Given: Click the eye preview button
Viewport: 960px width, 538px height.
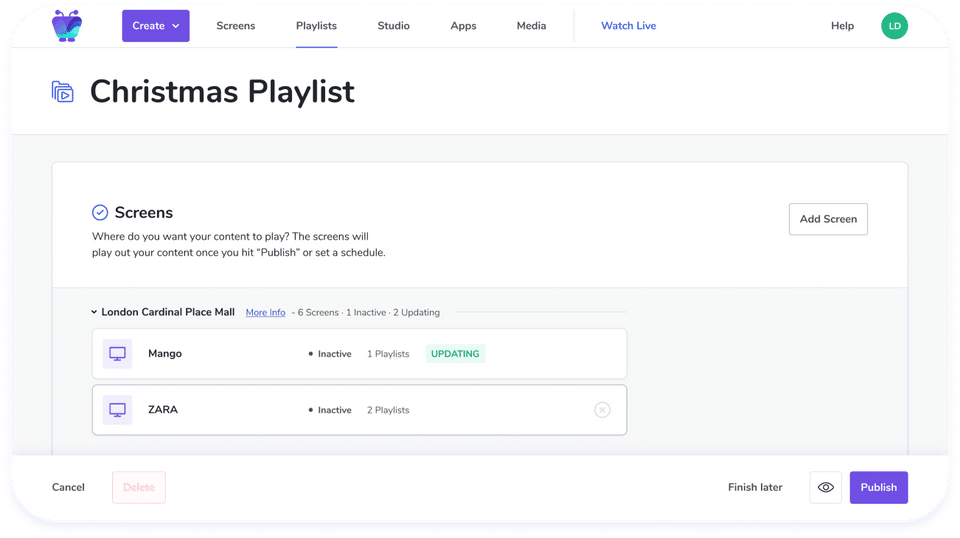Looking at the screenshot, I should click(x=825, y=487).
